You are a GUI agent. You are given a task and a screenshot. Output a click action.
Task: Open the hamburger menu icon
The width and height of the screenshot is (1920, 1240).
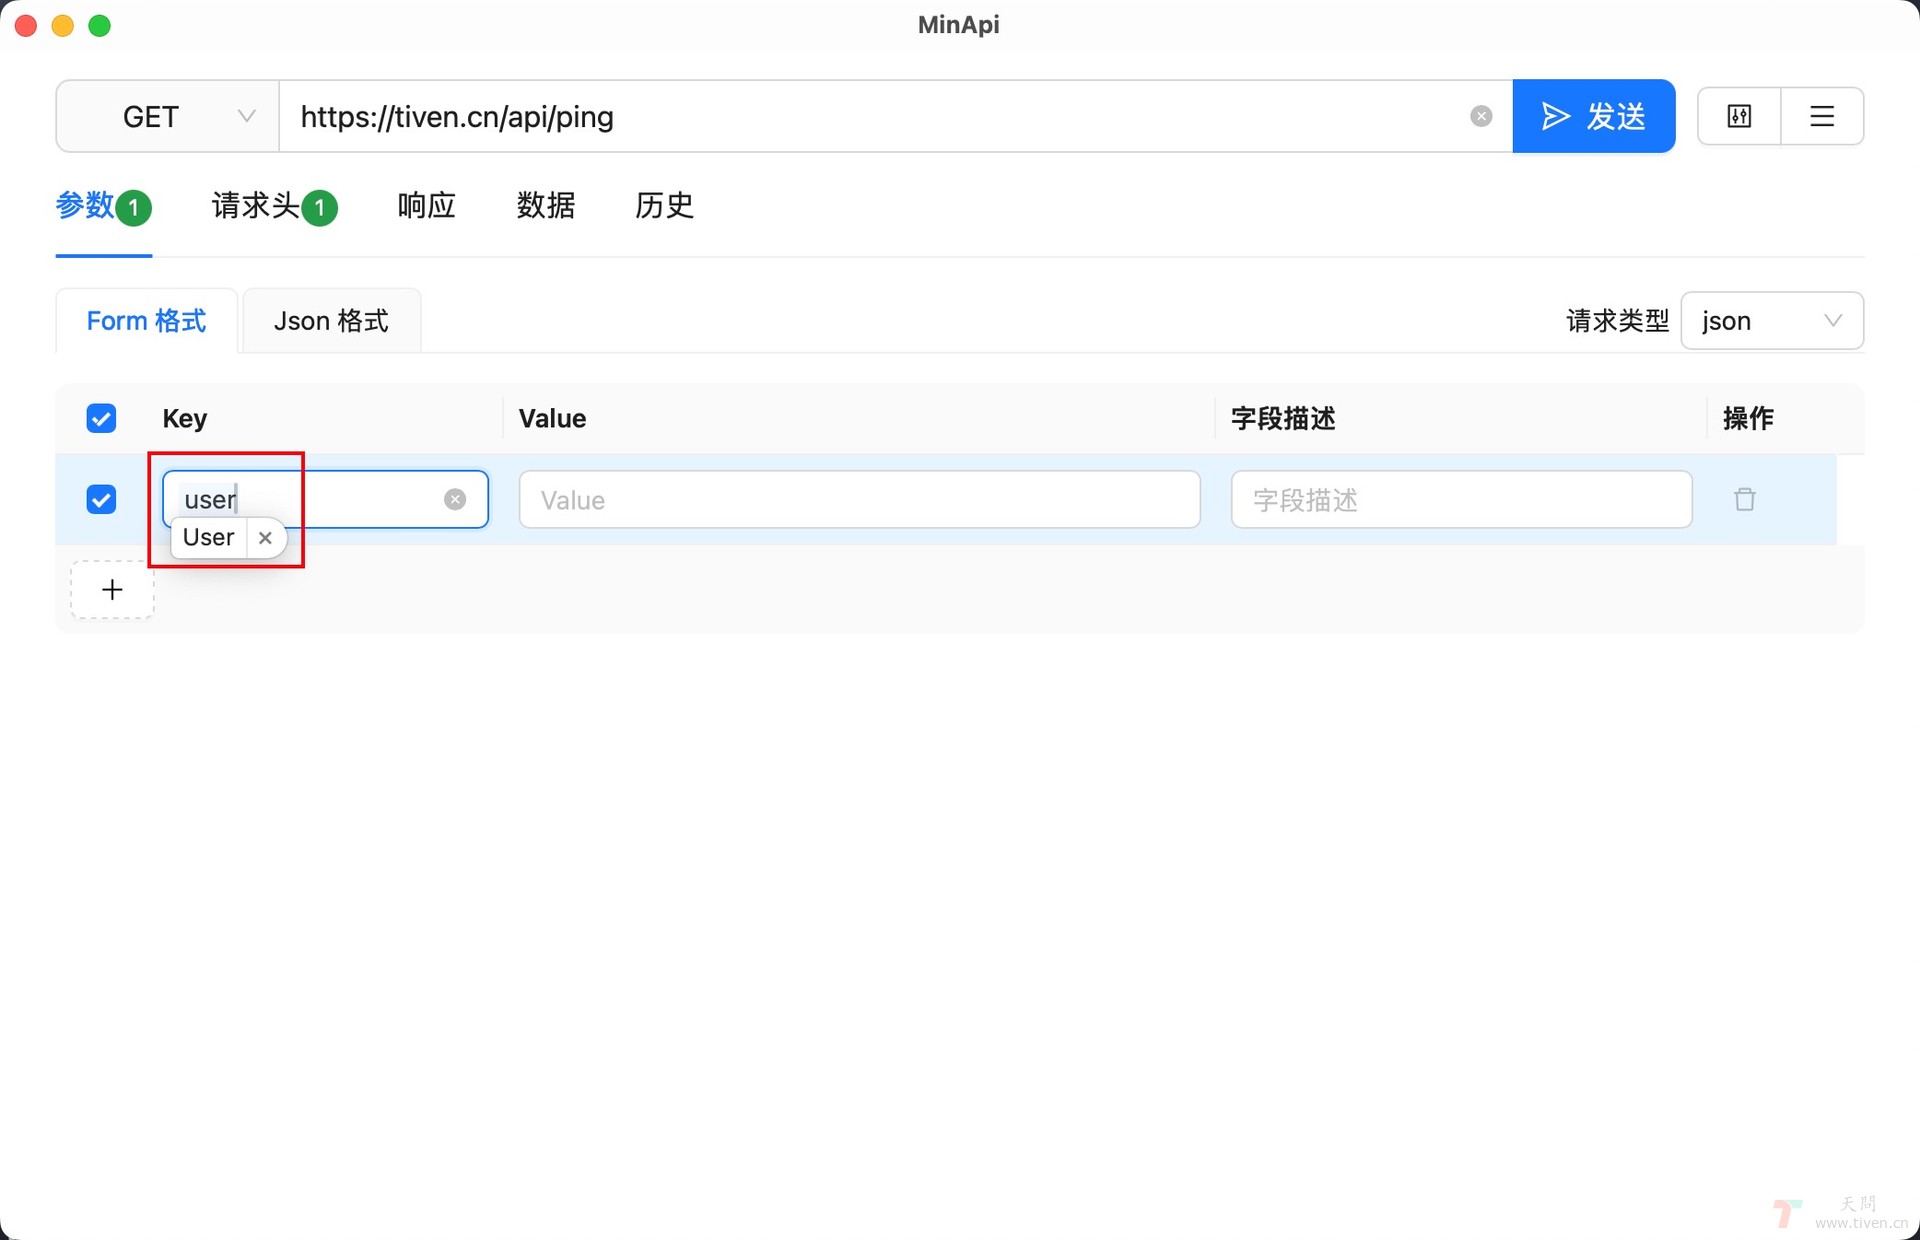1822,117
